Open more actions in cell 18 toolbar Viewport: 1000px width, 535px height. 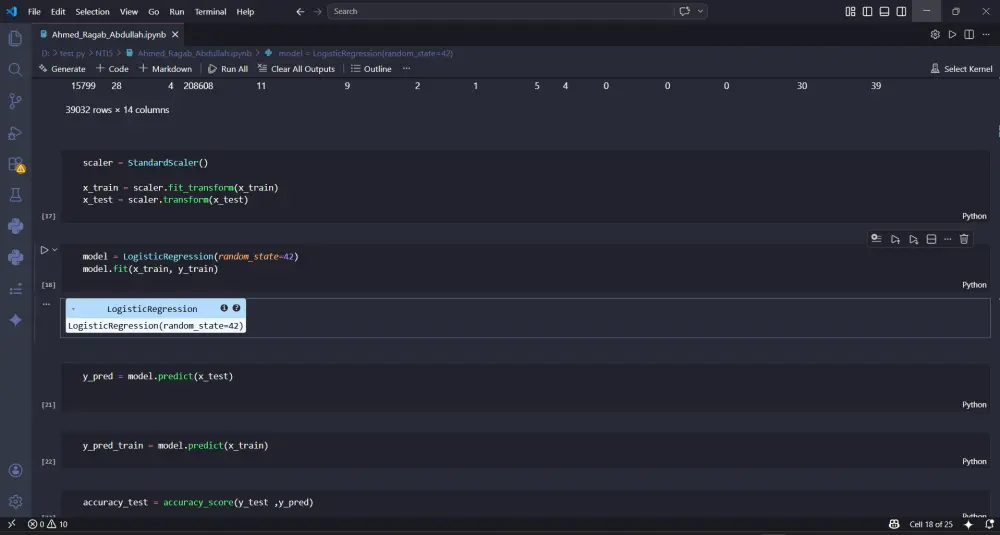[x=948, y=239]
